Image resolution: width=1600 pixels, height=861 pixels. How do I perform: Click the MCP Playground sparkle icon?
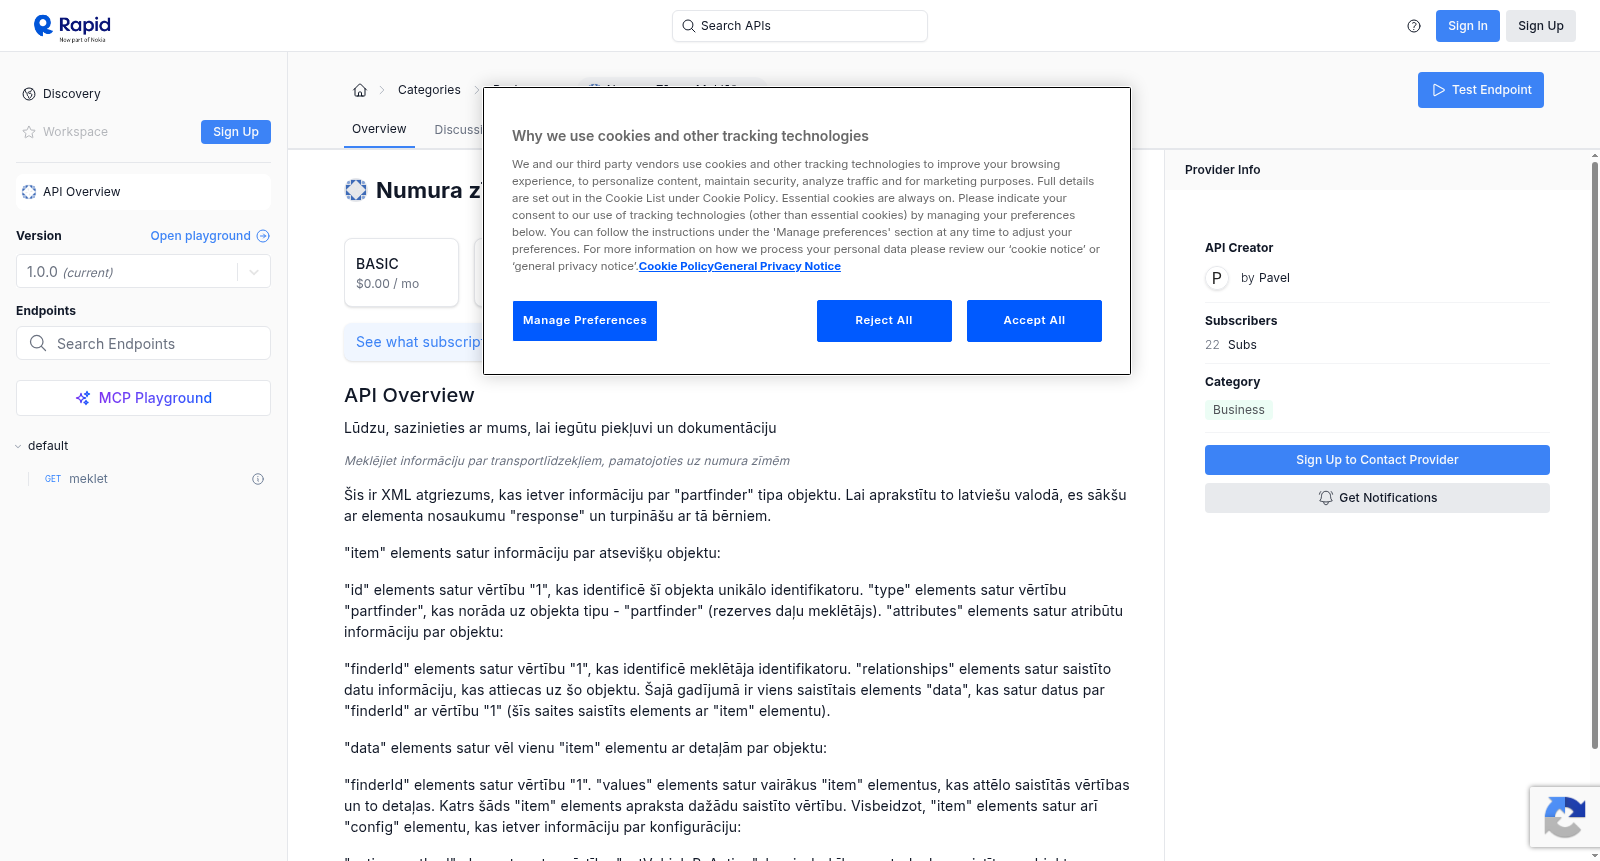pos(83,398)
